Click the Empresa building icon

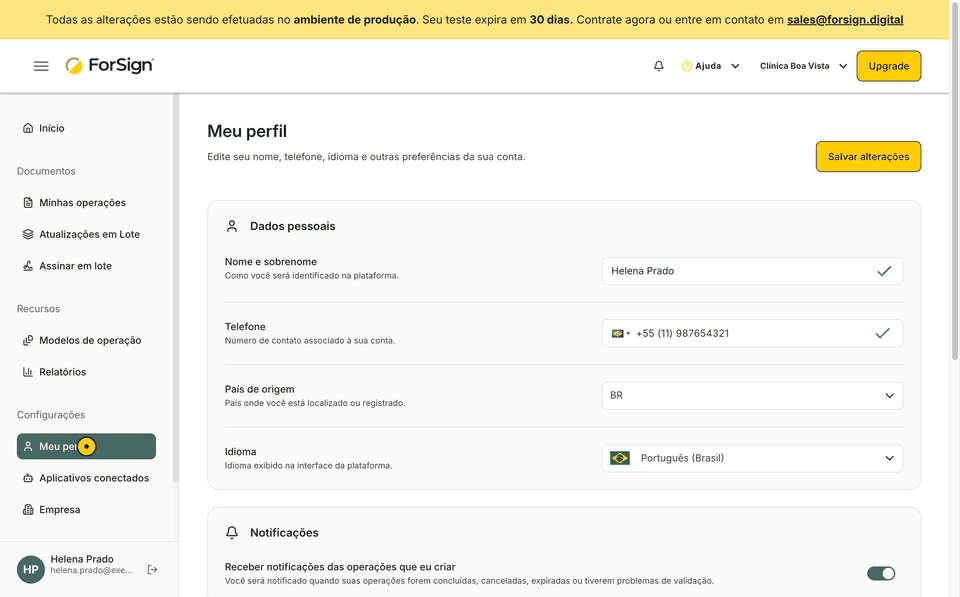point(28,509)
